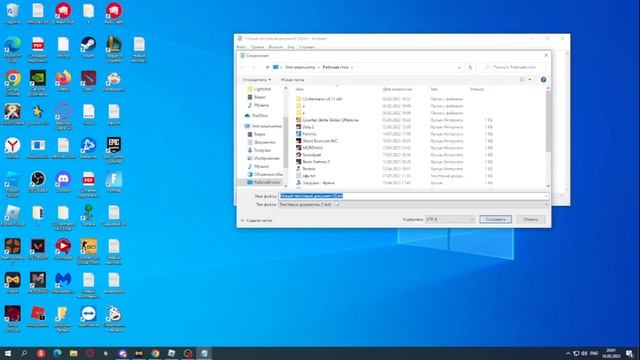The width and height of the screenshot is (640, 360).
Task: Select the Roblox Player desktop icon
Action: tap(13, 215)
